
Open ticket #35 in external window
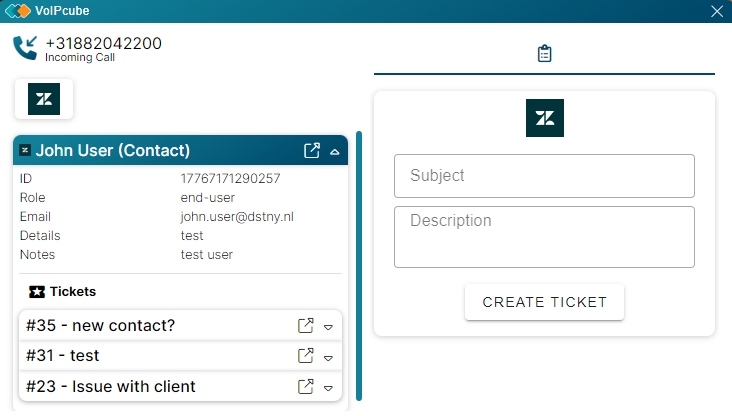click(x=307, y=326)
